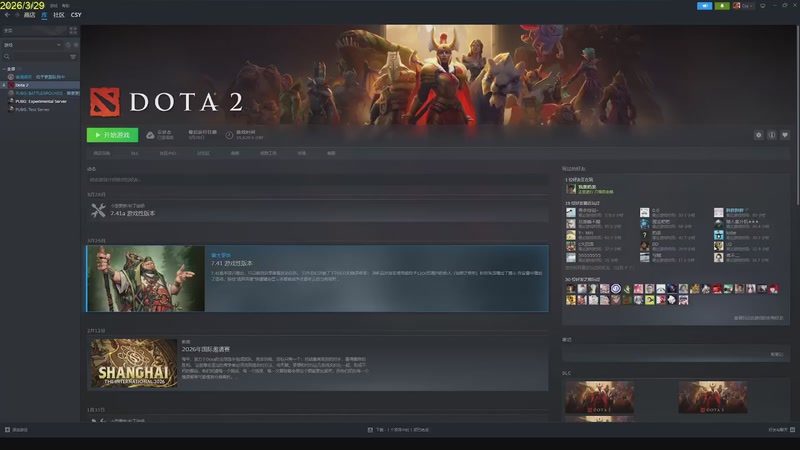Open the 社区中心 (Community Hub) link
The image size is (800, 450).
click(x=167, y=153)
